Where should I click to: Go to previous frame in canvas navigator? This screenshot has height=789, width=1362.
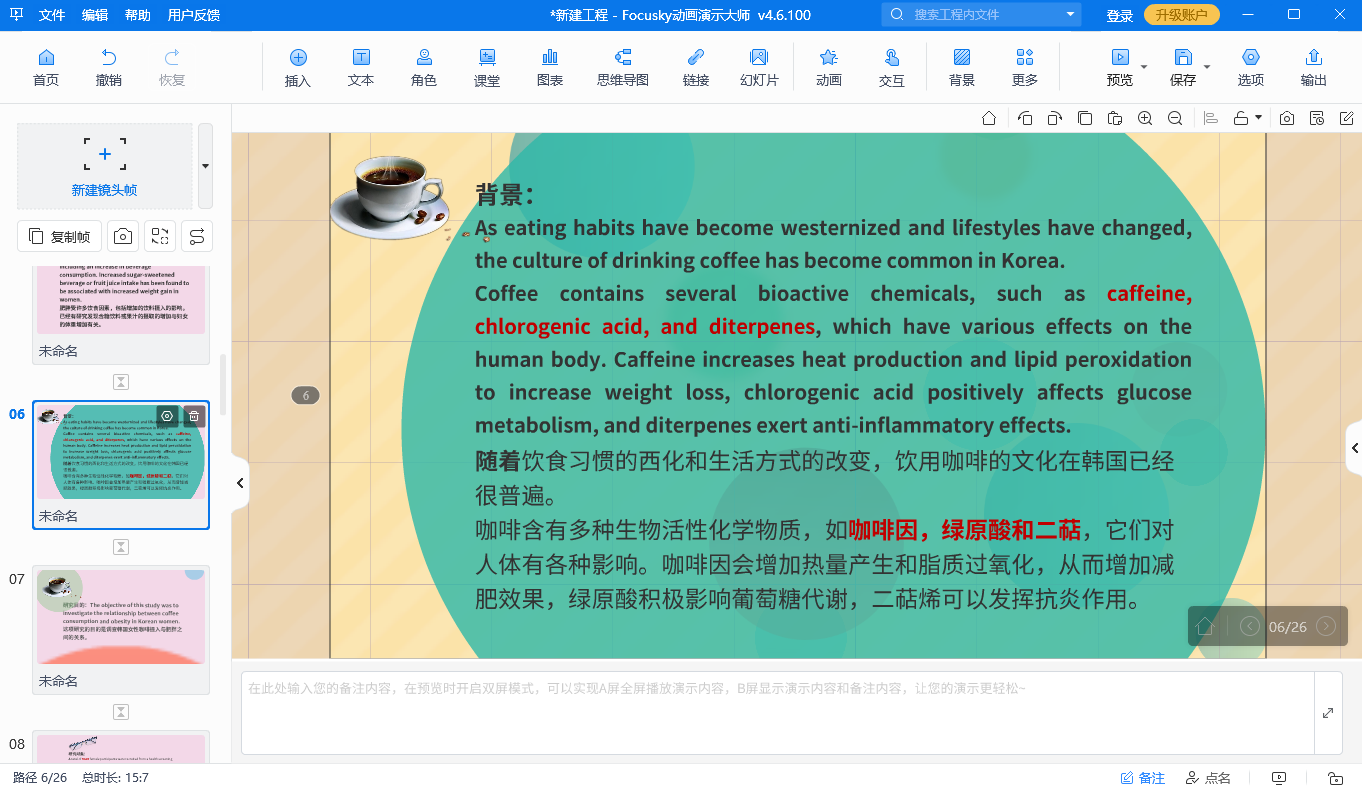(x=1250, y=626)
